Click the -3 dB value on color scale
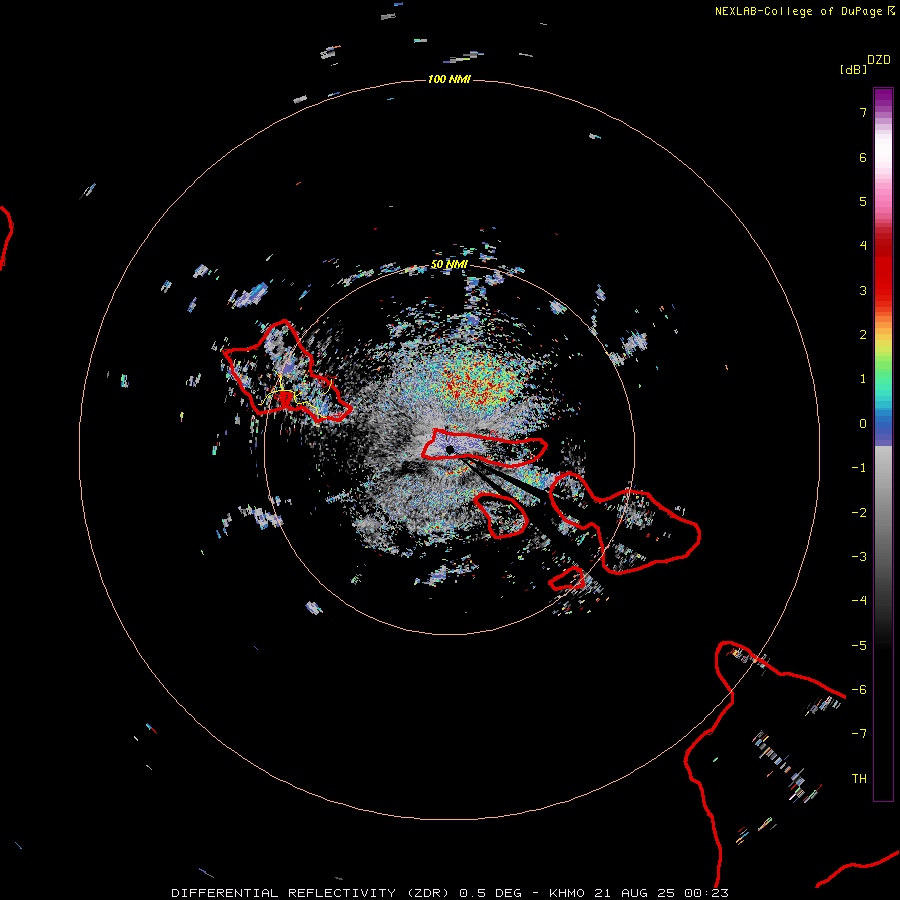900x900 pixels. 859,556
